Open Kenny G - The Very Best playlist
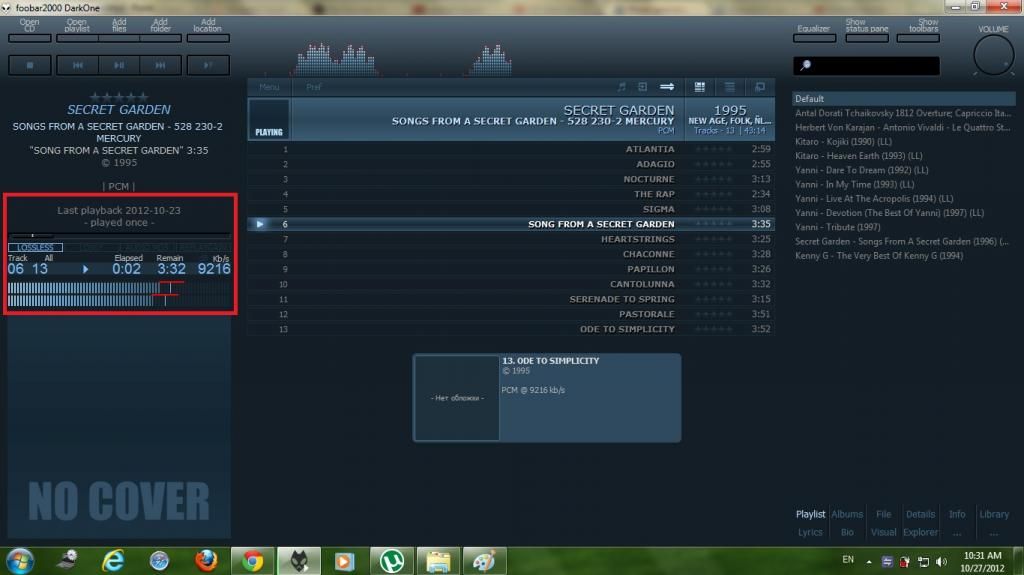1024x575 pixels. pyautogui.click(x=878, y=255)
